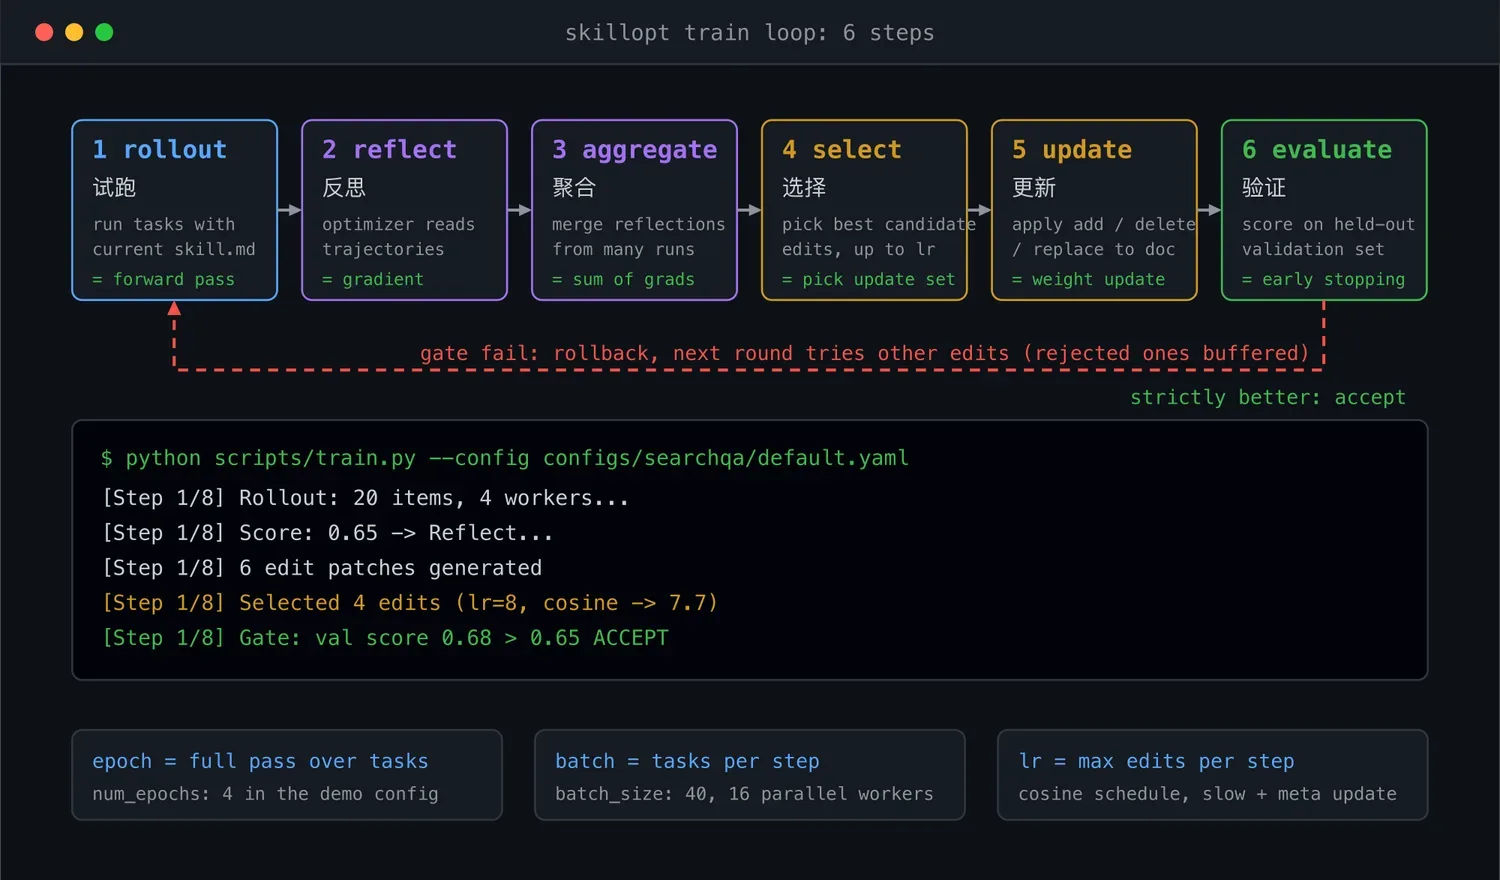Viewport: 1500px width, 880px height.
Task: Click the 'lr = max edits per step' heading
Action: pyautogui.click(x=1156, y=761)
